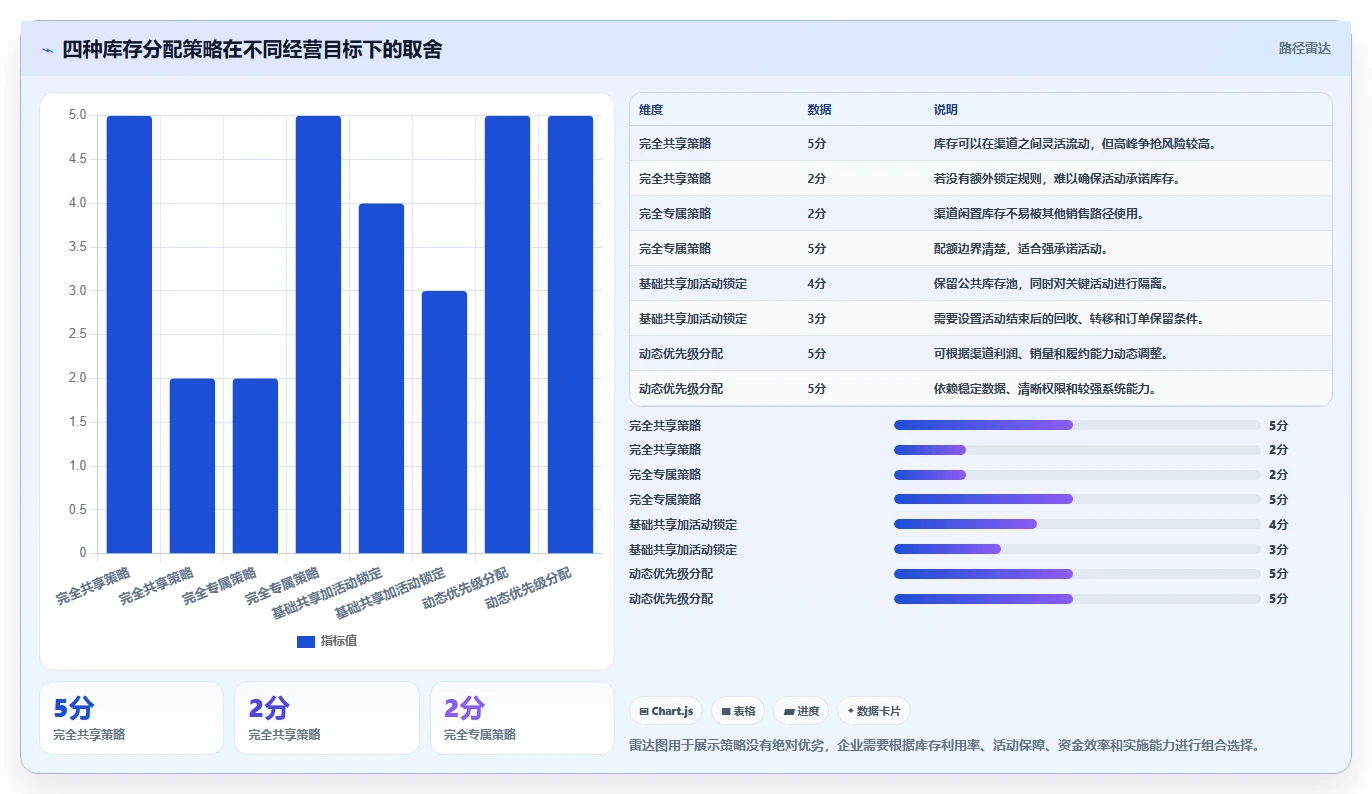1372x794 pixels.
Task: Click the 完全共享策略 progress bar showing 2分
Action: (x=1077, y=450)
